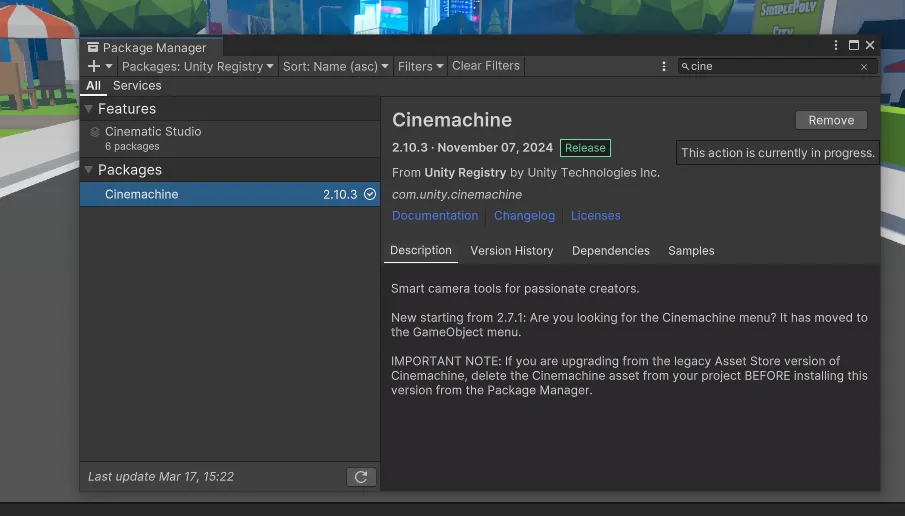Open the Filters dropdown
The width and height of the screenshot is (905, 516).
(420, 66)
